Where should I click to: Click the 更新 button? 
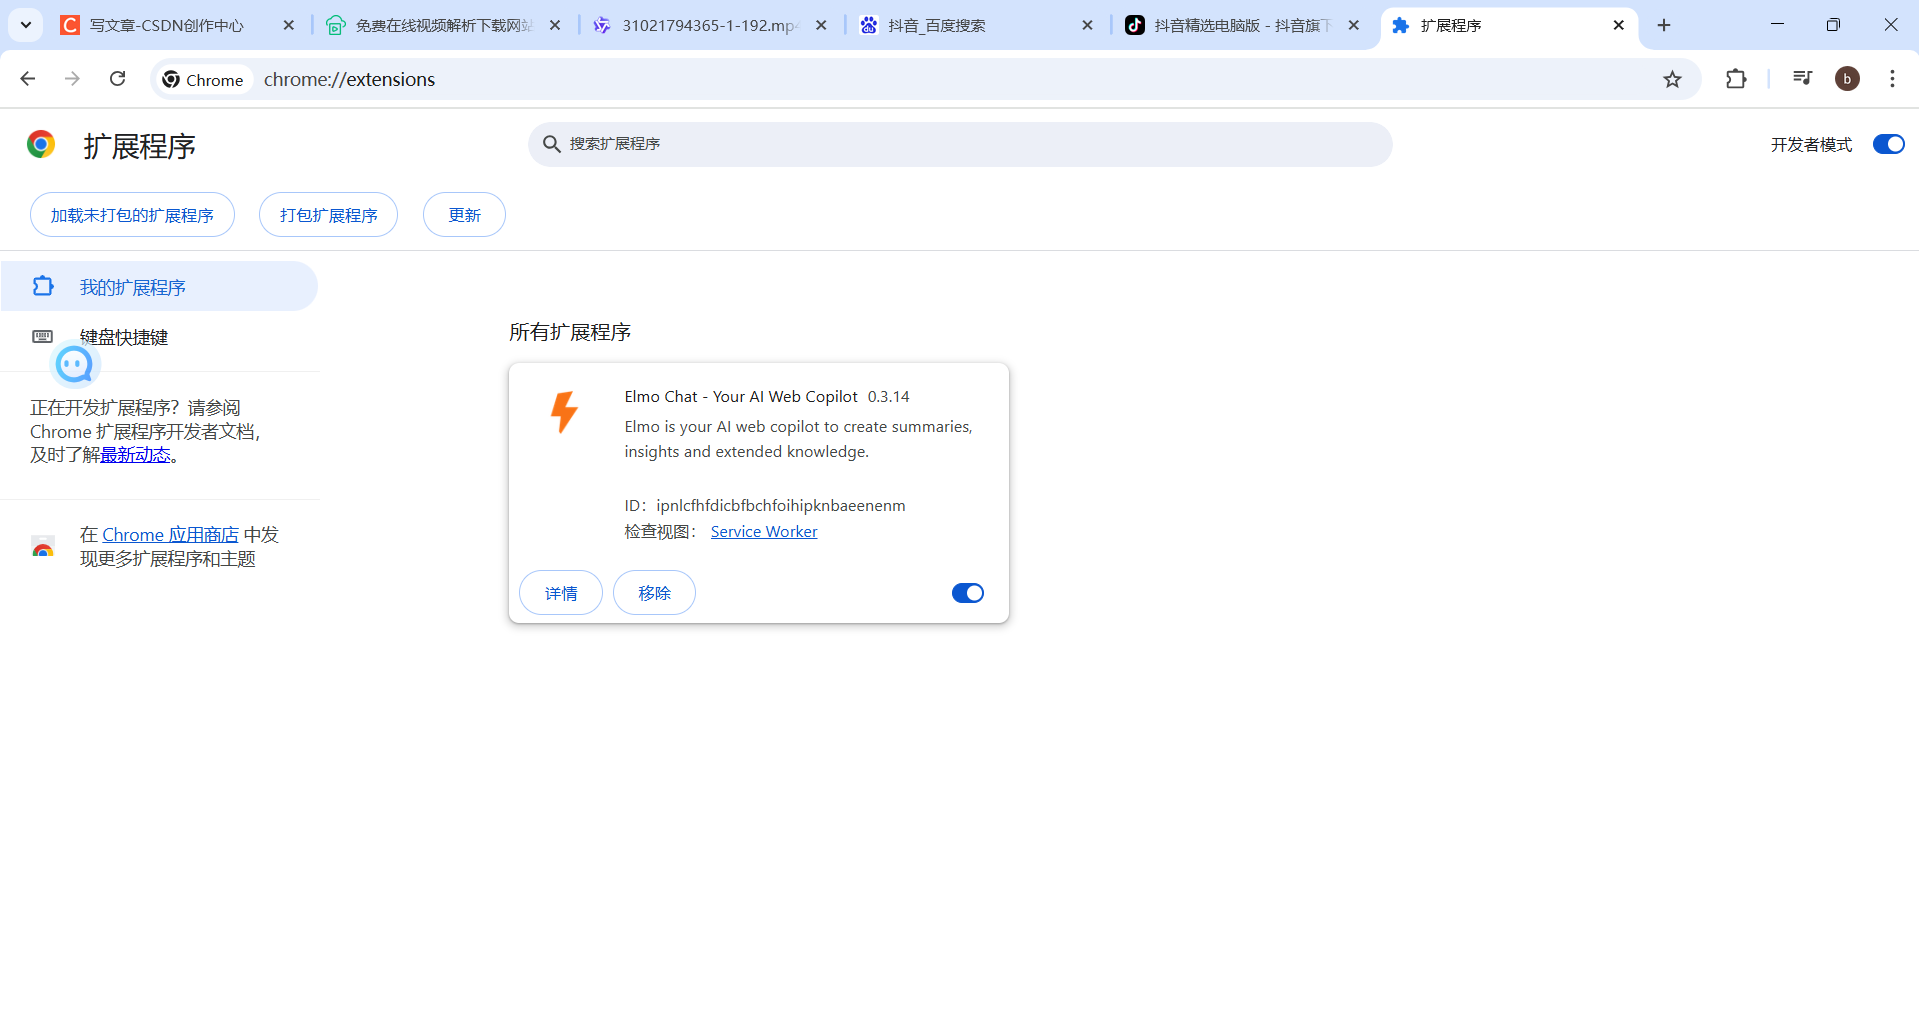[464, 215]
